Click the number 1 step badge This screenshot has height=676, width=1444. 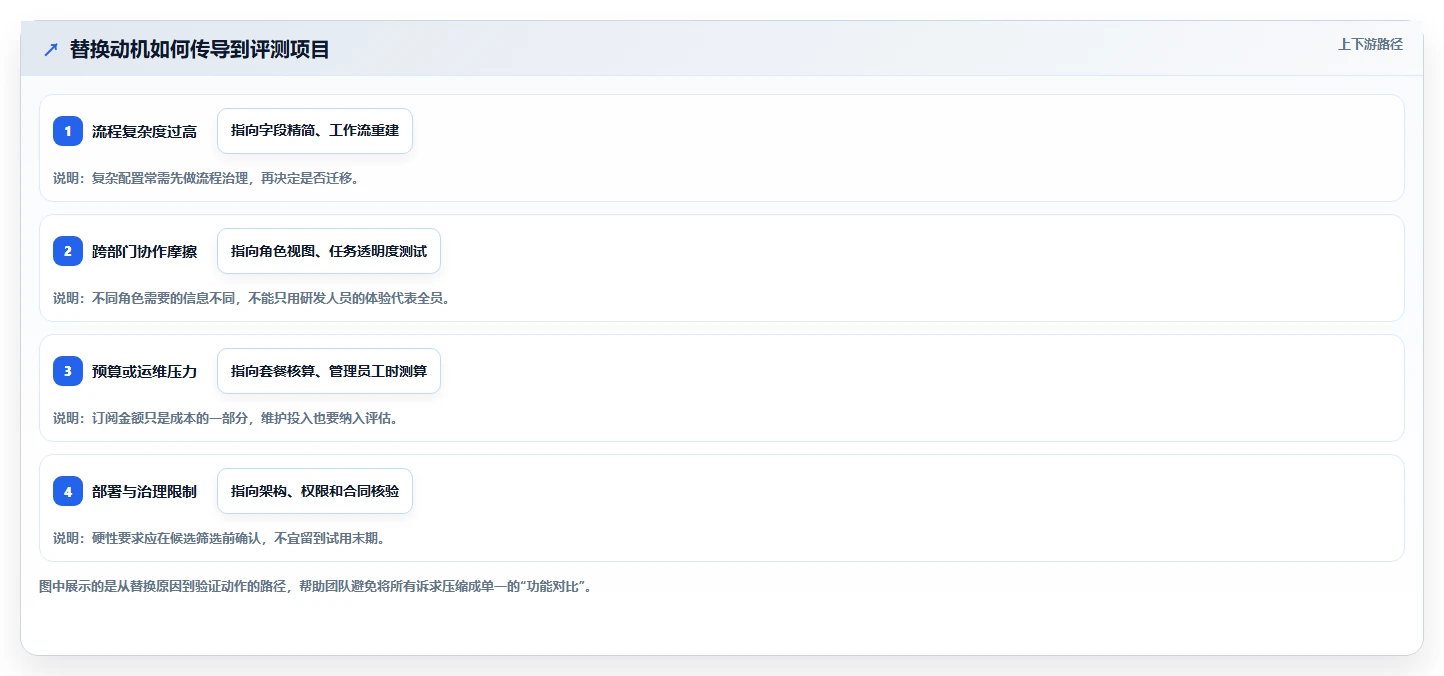(x=68, y=131)
